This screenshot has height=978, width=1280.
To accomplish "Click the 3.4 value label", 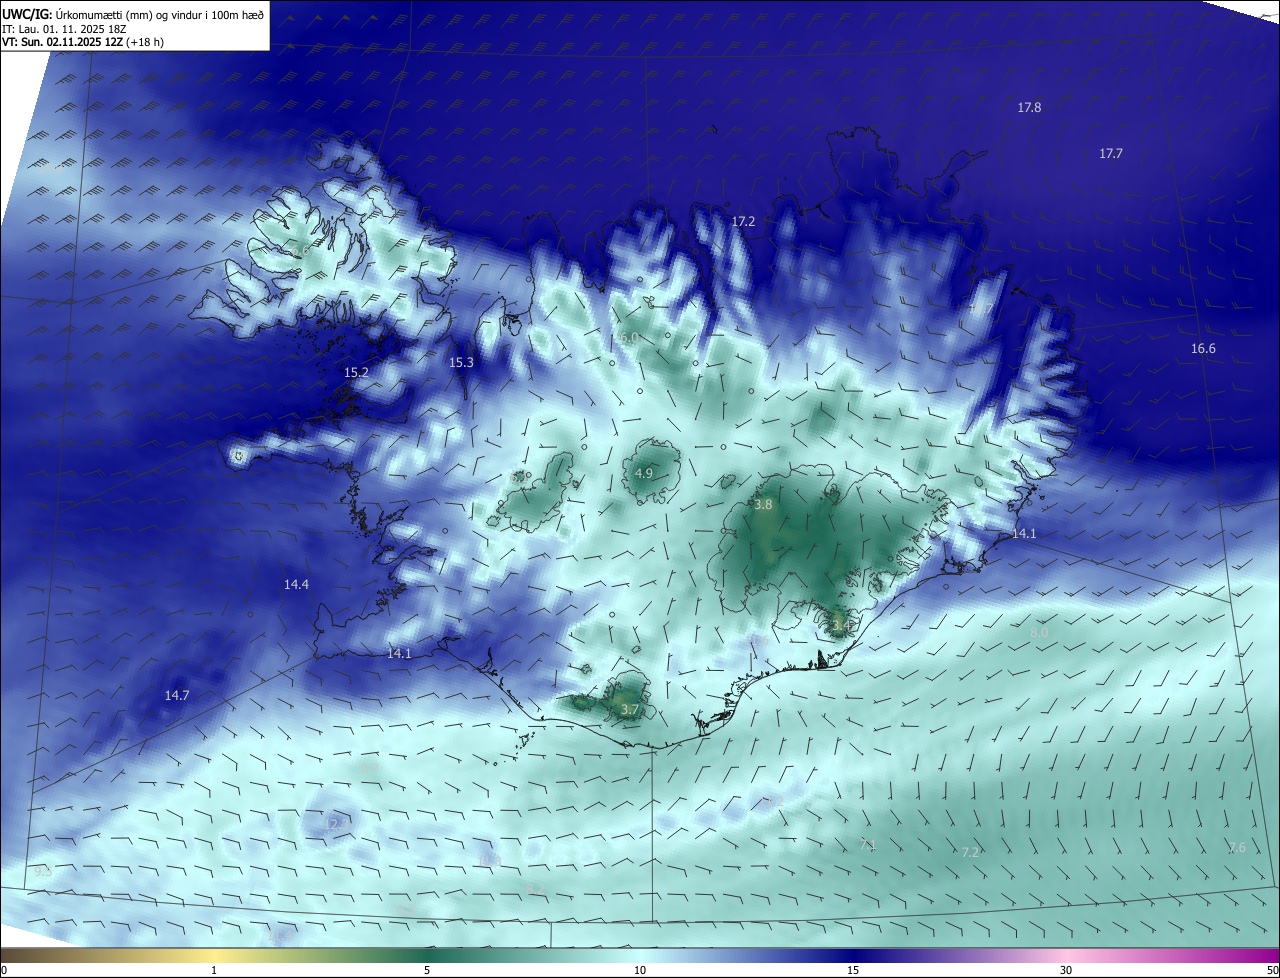I will click(x=841, y=625).
